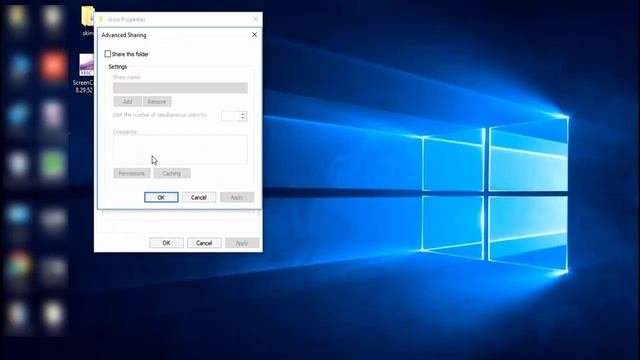Screen dimensions: 640x360
Task: Open the Caching settings
Action: pos(172,173)
